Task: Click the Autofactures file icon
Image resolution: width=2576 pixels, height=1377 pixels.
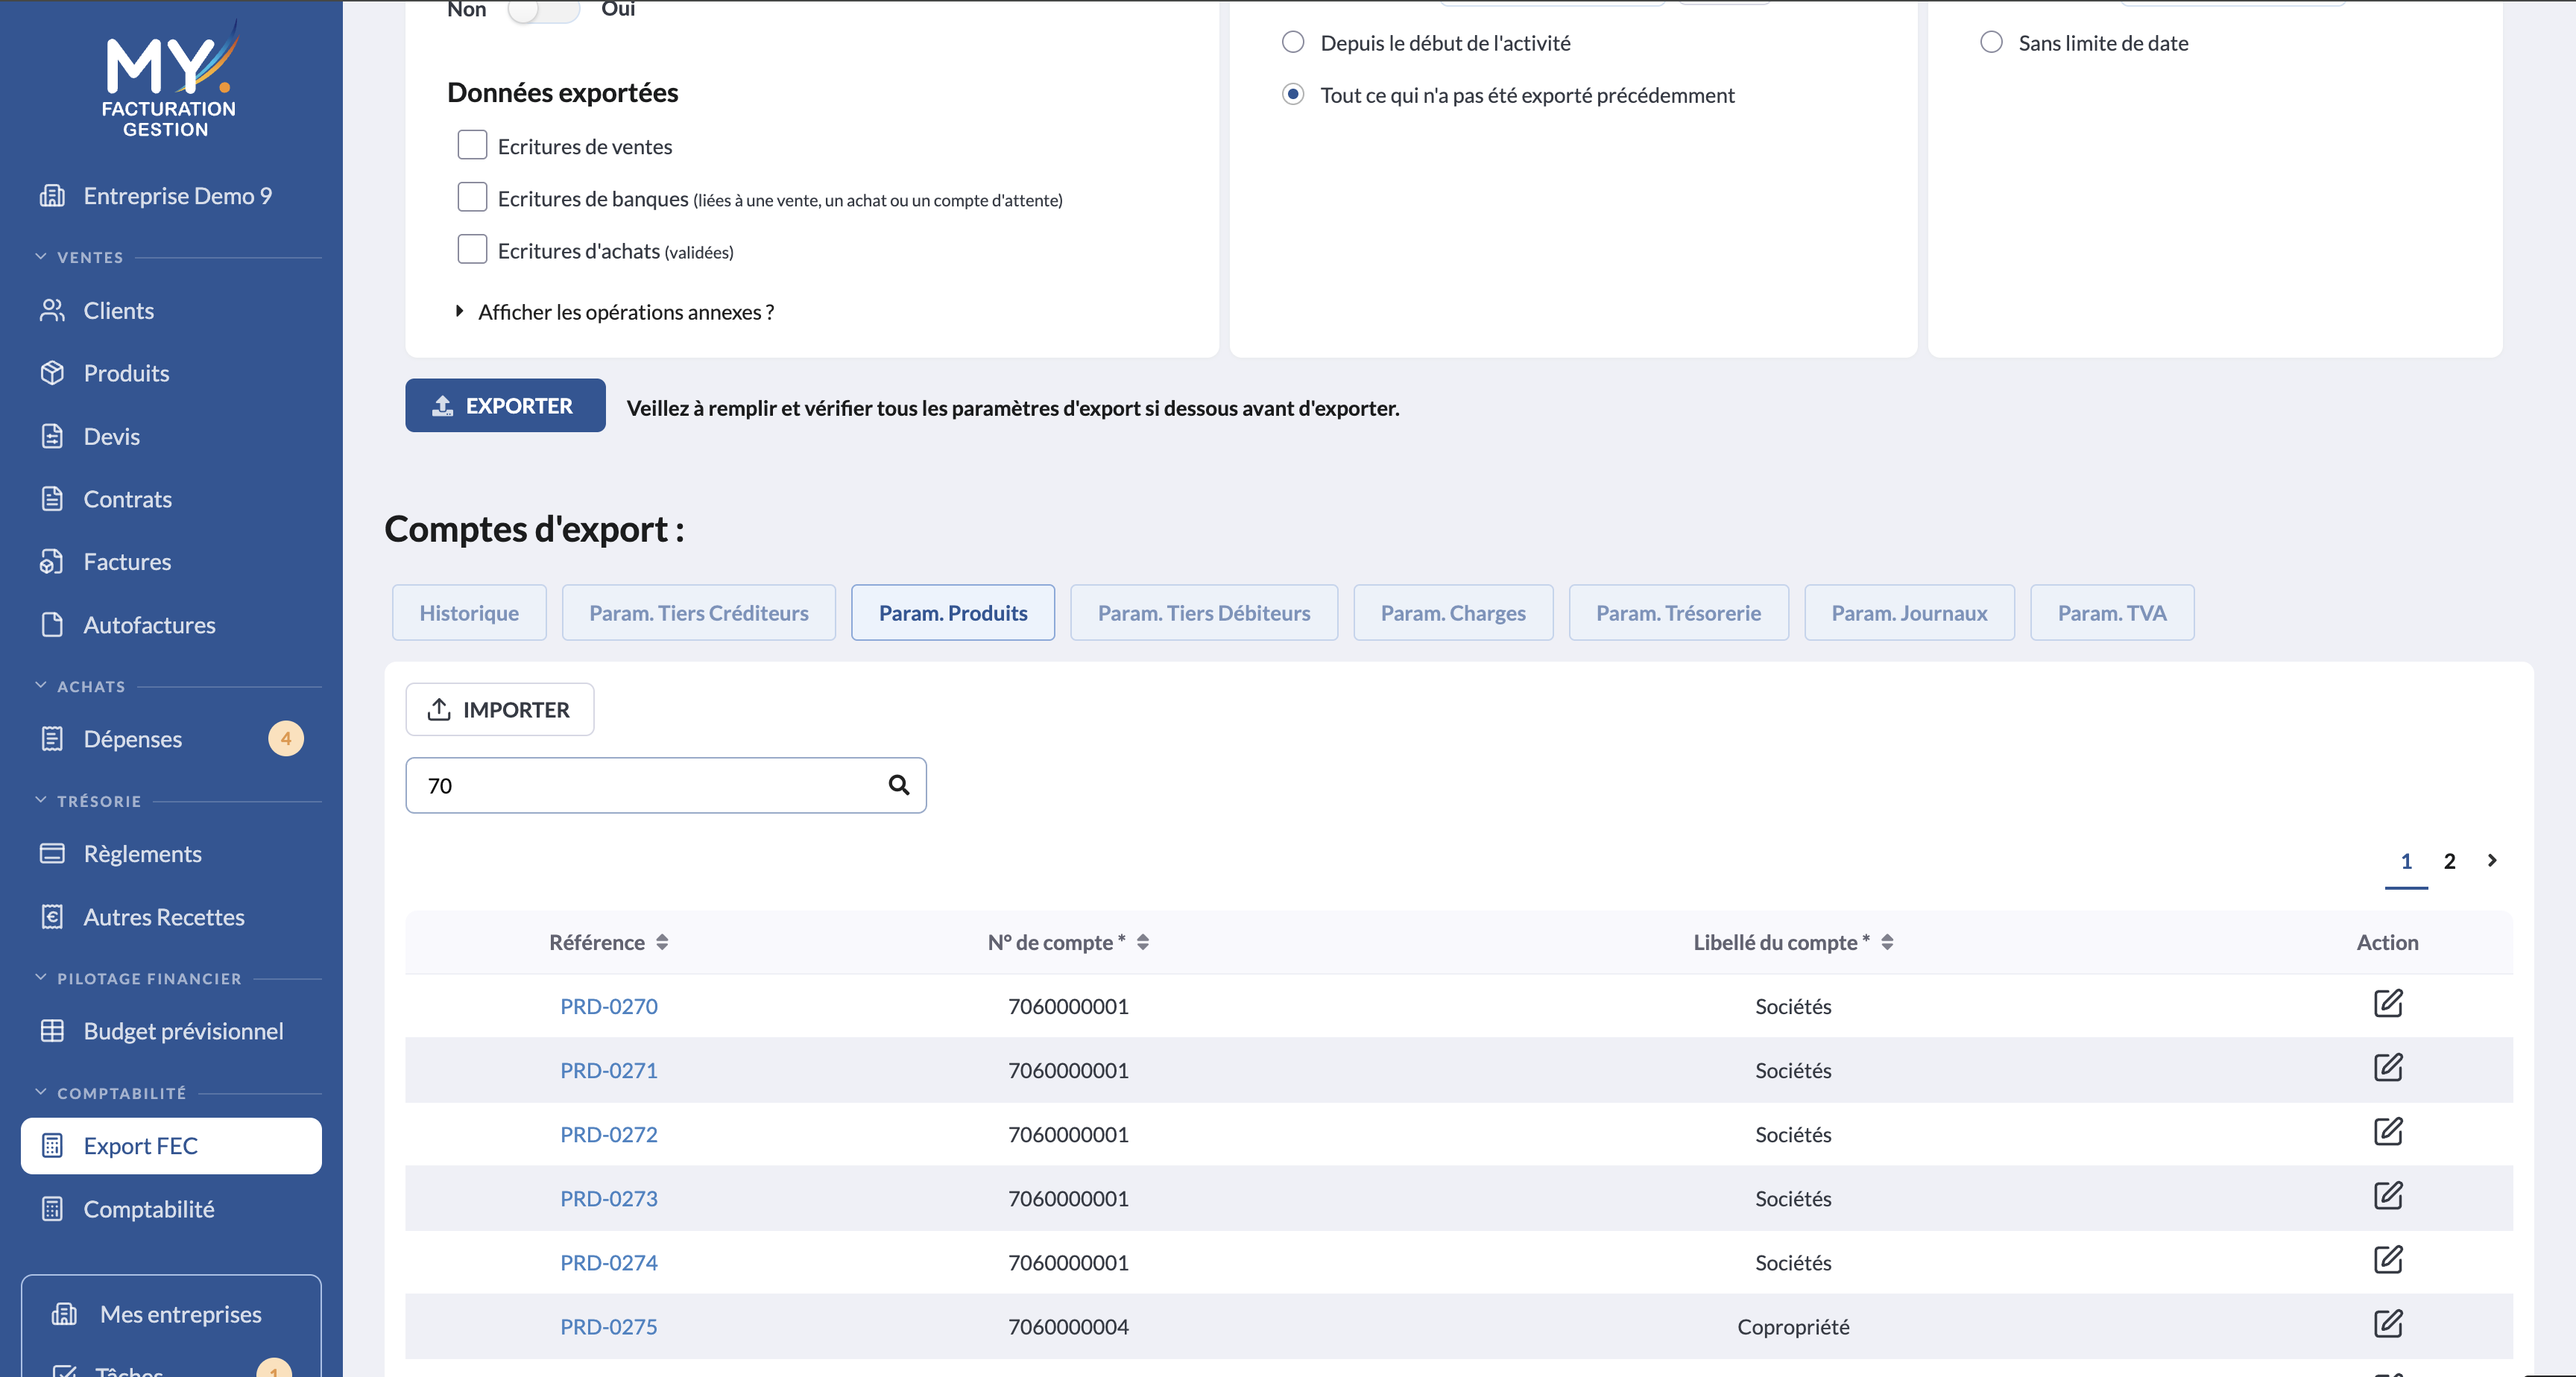Action: point(52,625)
